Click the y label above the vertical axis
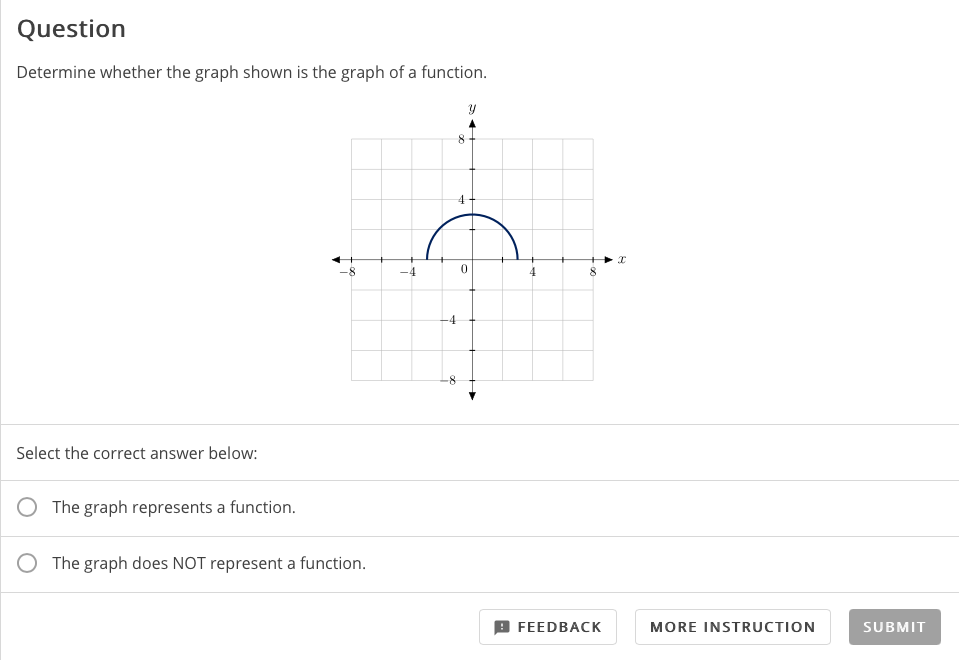 (471, 106)
